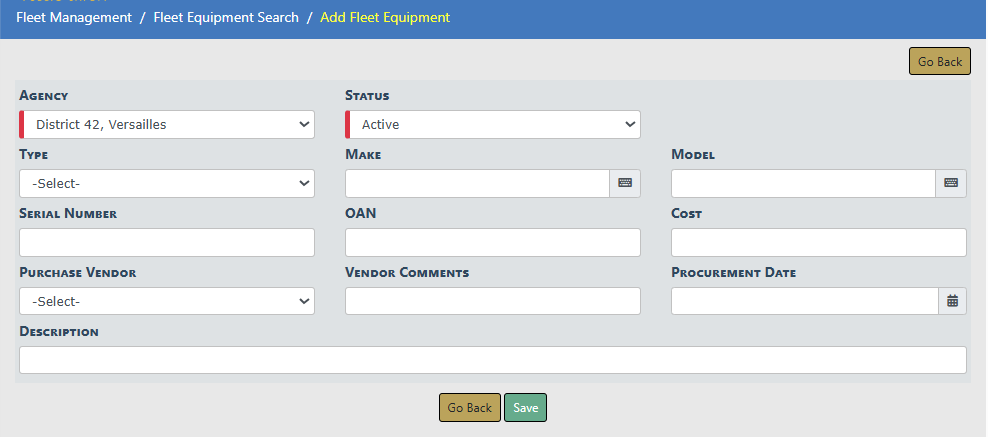Focus the Description text box
The width and height of the screenshot is (988, 437).
pos(493,360)
